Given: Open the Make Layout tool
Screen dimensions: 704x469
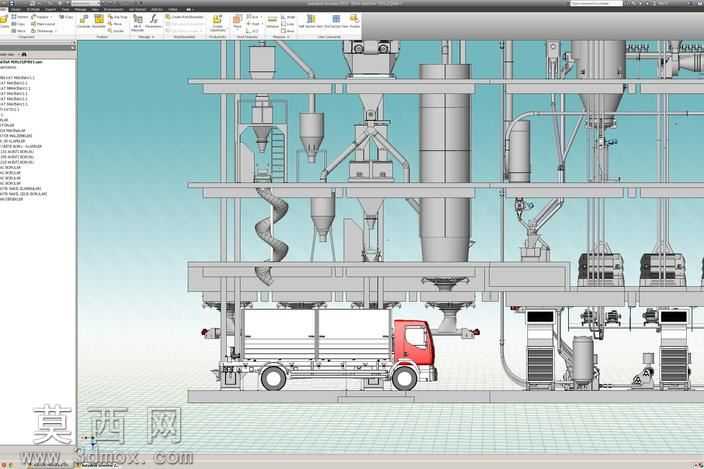Looking at the screenshot, I should [x=41, y=24].
